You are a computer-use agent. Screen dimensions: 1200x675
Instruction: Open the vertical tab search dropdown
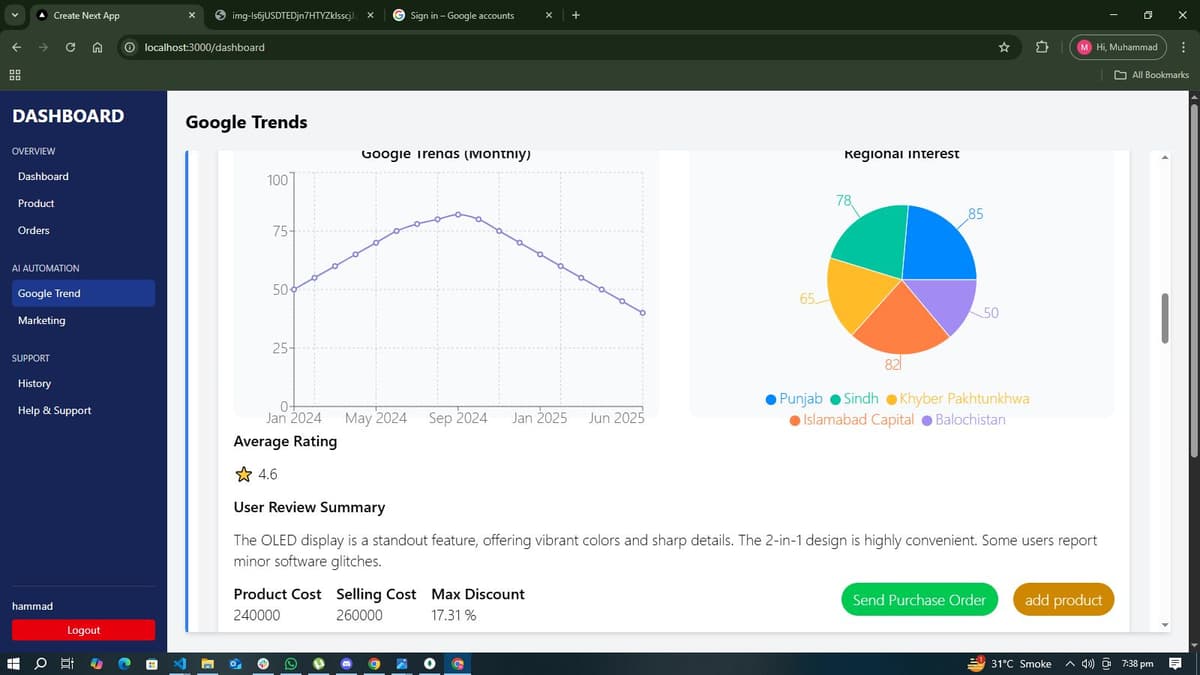(x=14, y=15)
